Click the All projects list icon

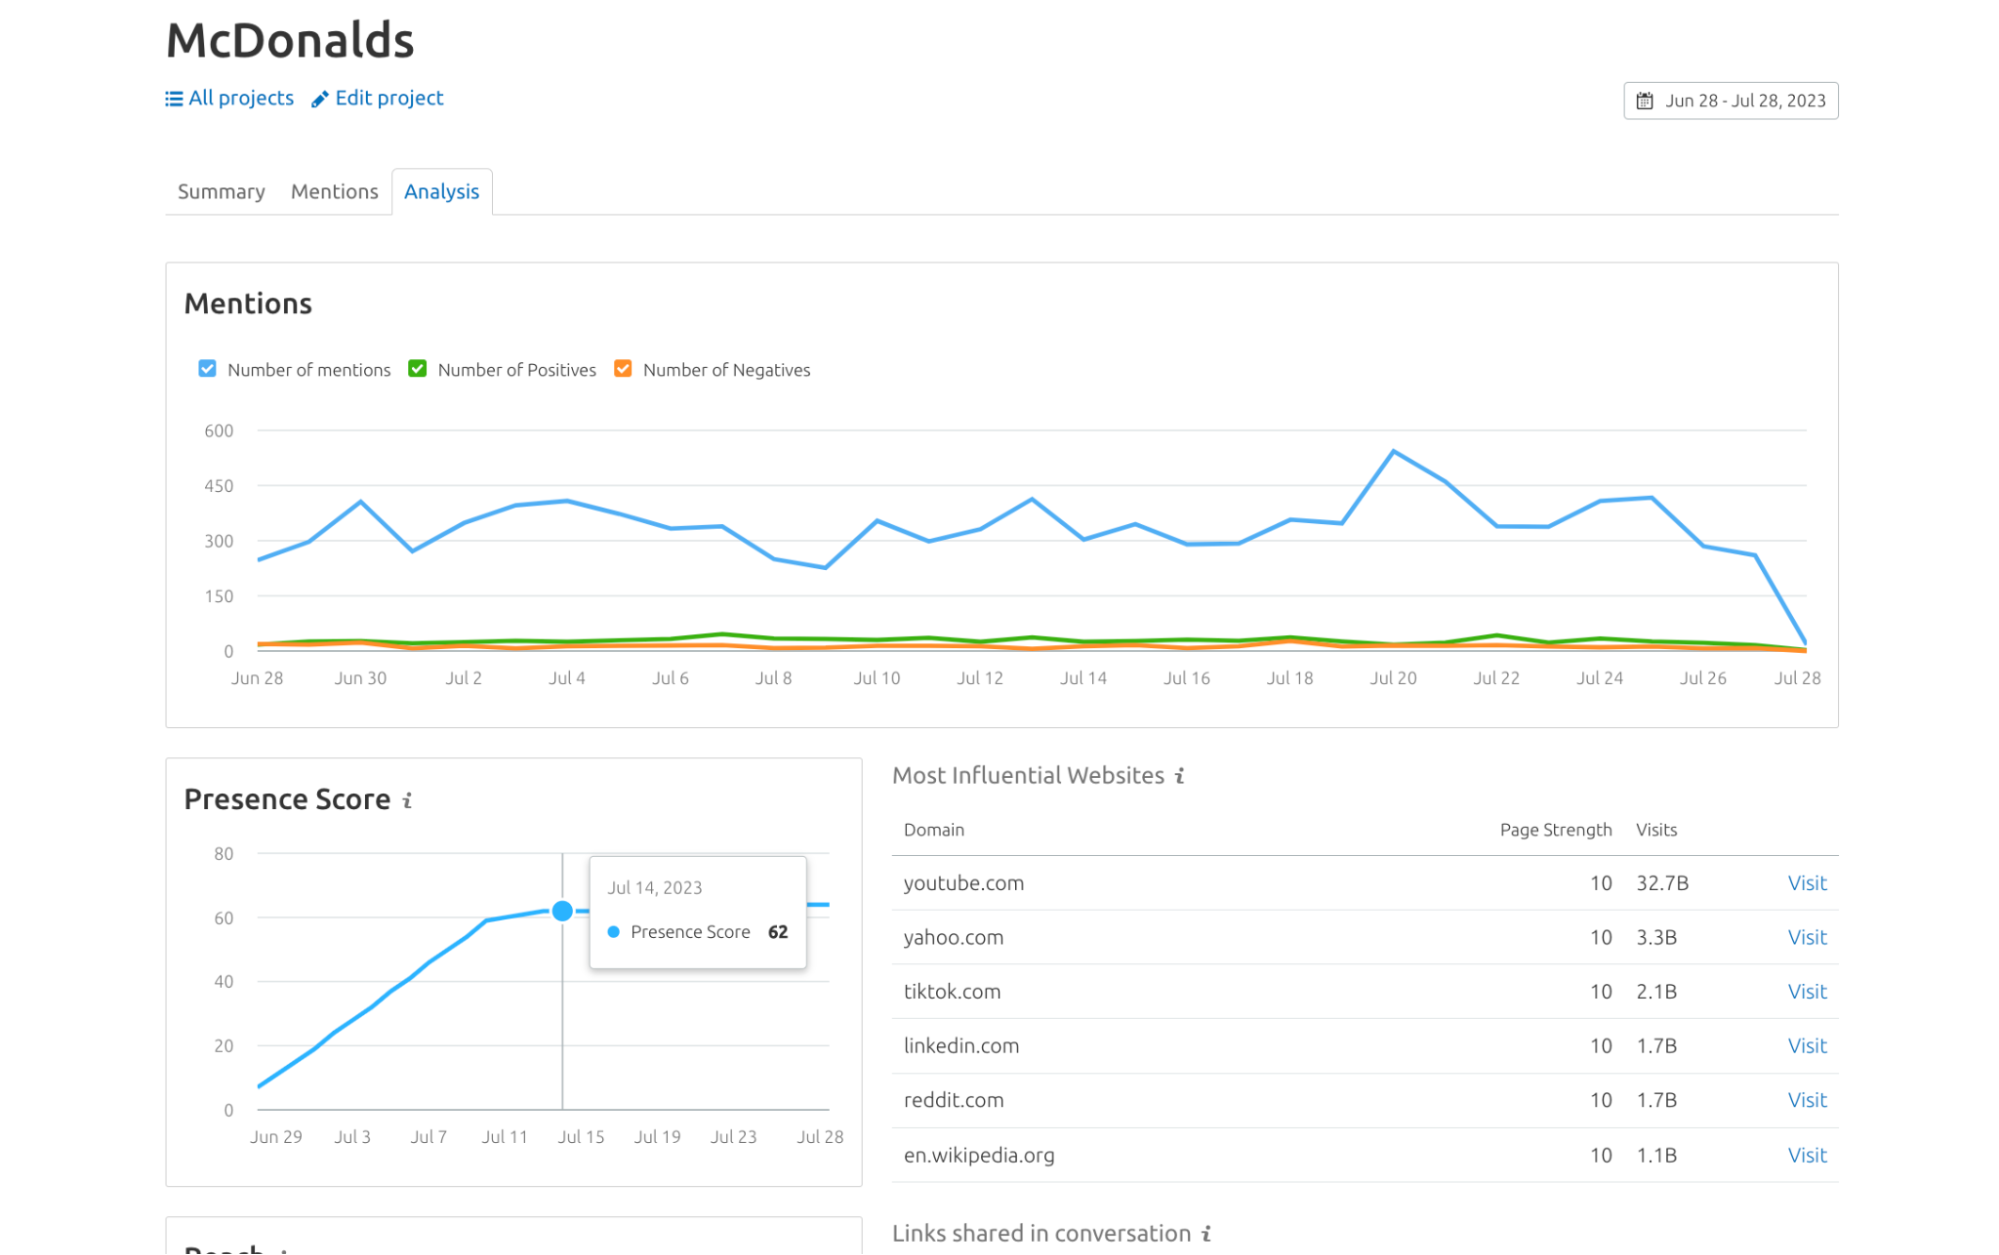pos(174,99)
